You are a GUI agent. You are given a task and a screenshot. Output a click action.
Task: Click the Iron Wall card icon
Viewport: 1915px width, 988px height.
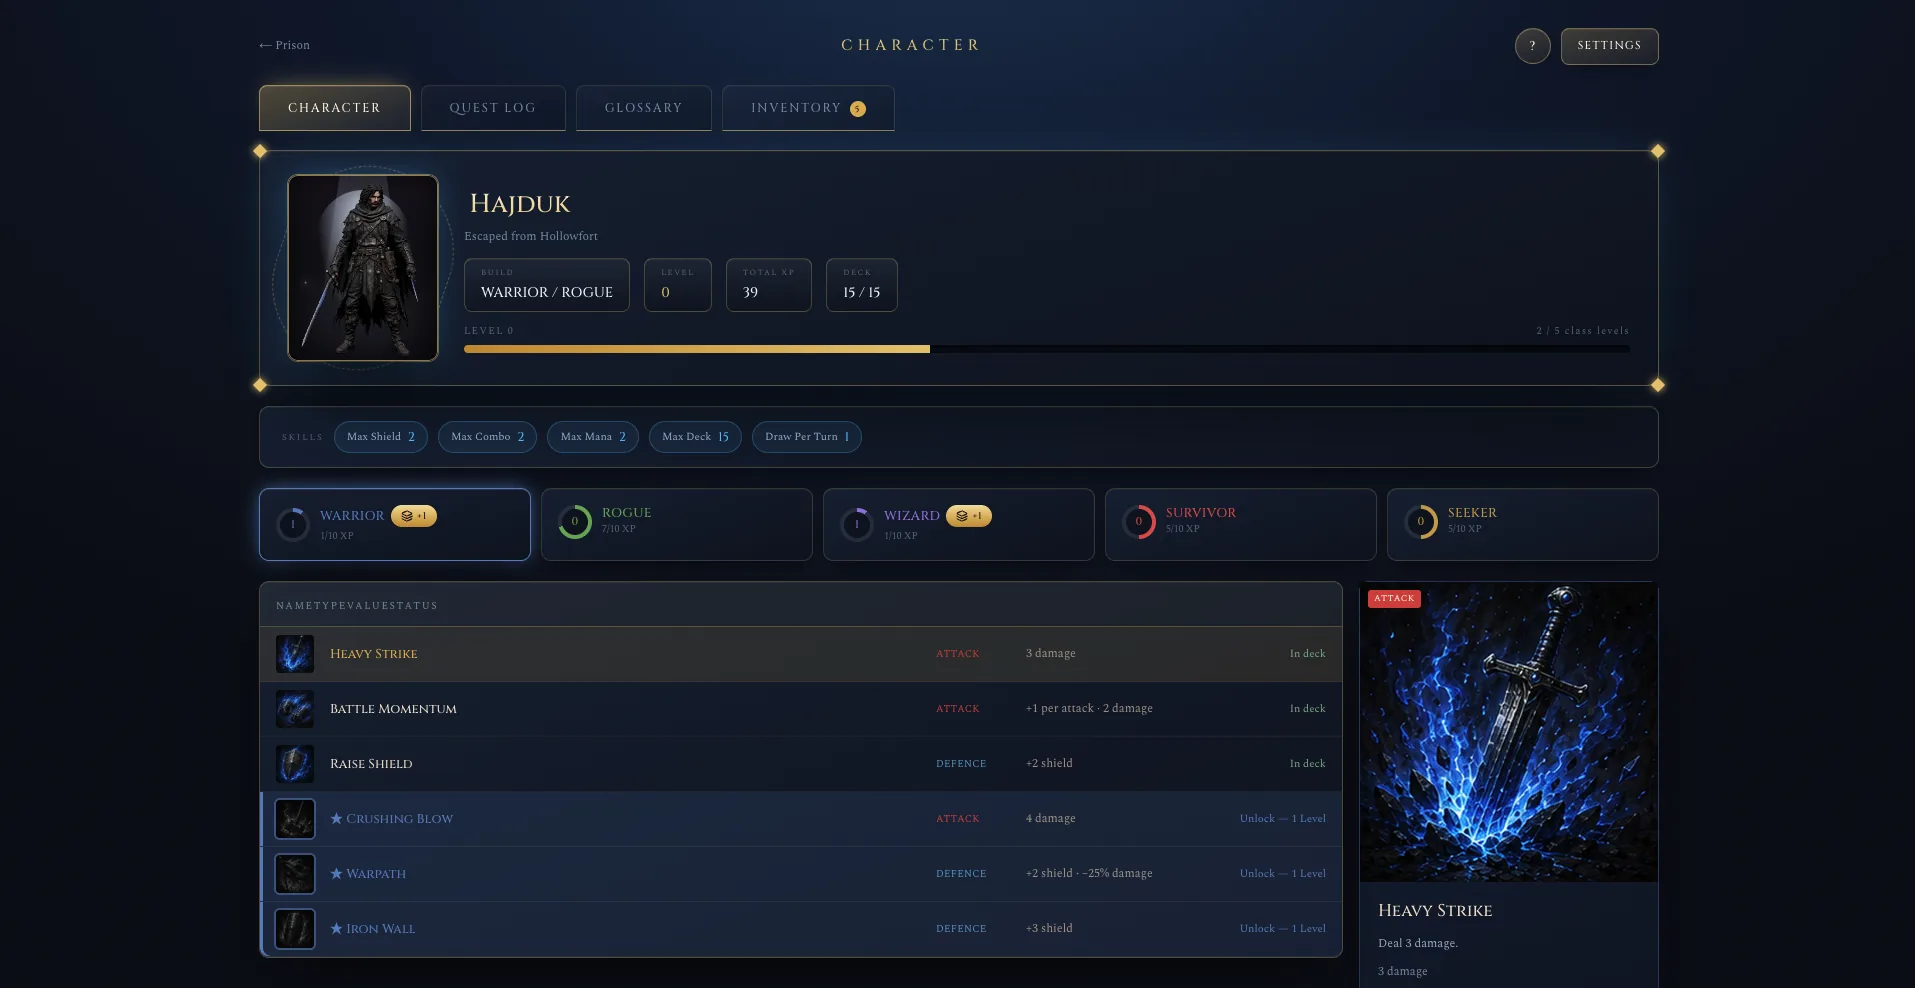click(295, 929)
